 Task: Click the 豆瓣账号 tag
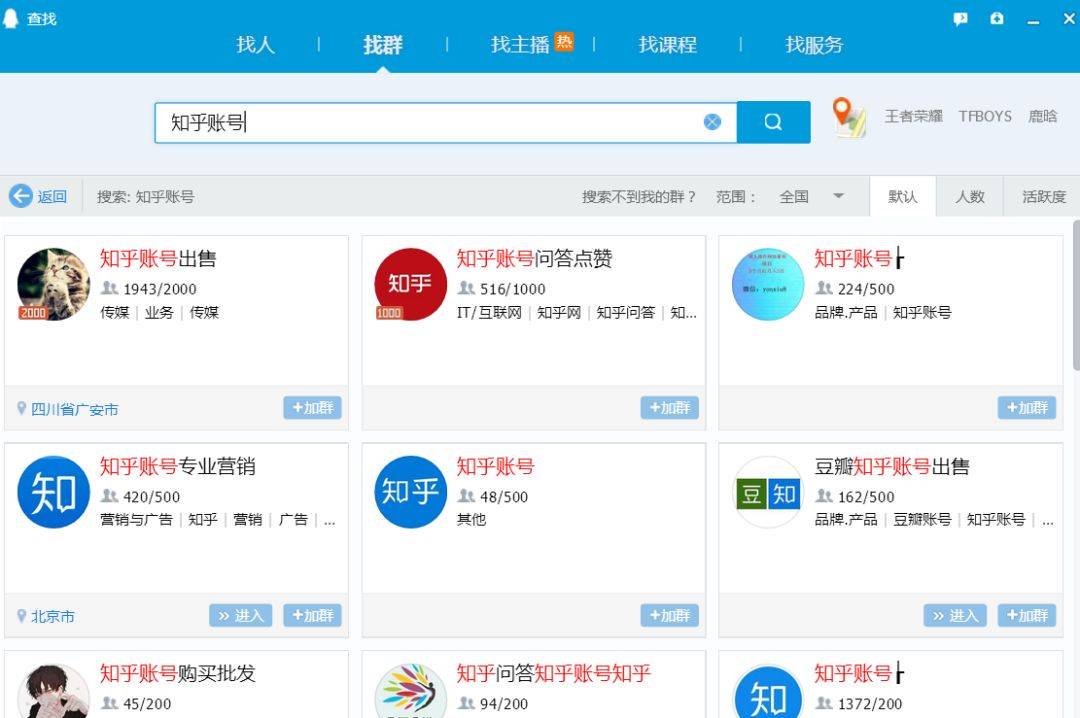(x=922, y=520)
